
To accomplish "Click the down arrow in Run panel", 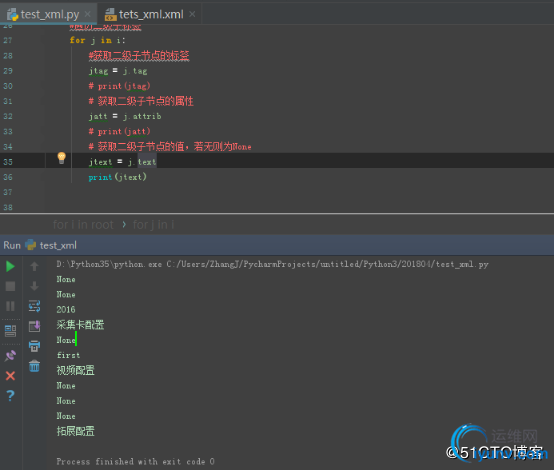I will 34,286.
